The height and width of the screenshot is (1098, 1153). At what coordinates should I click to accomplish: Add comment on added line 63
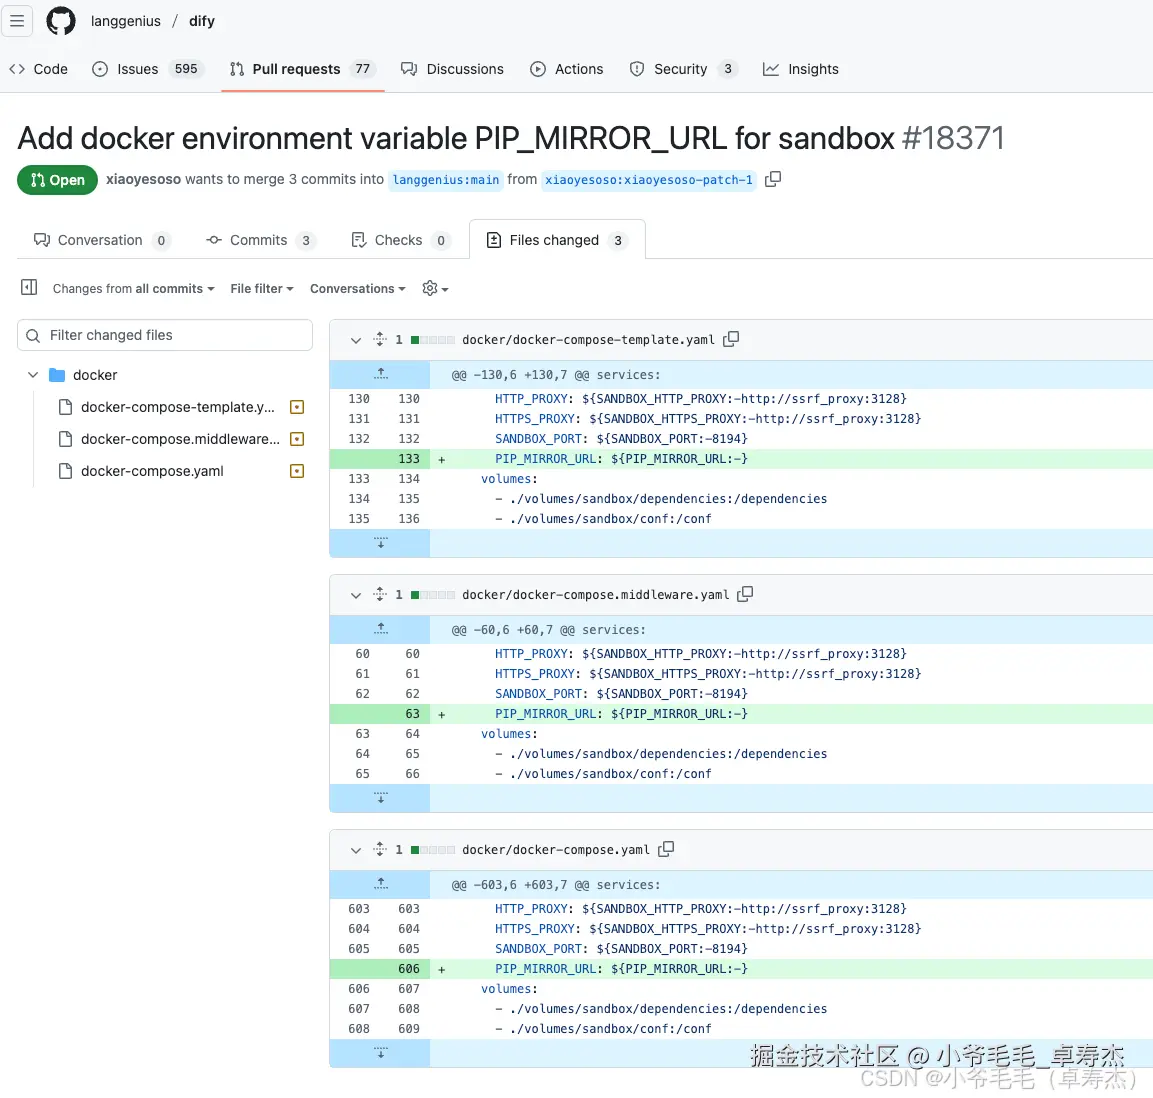pyautogui.click(x=442, y=714)
